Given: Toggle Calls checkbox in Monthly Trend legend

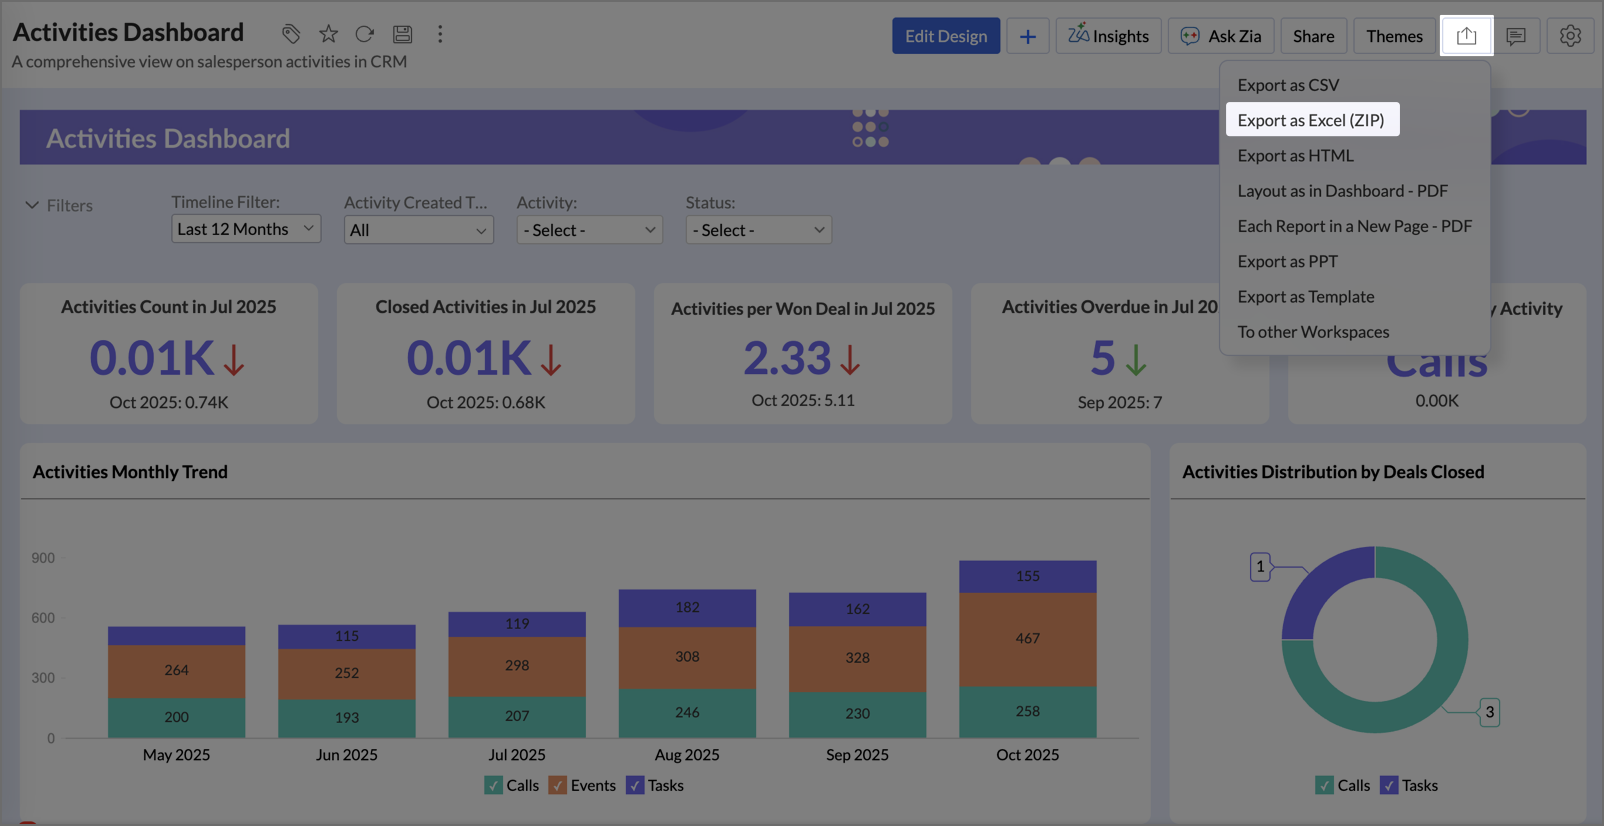Looking at the screenshot, I should point(494,785).
